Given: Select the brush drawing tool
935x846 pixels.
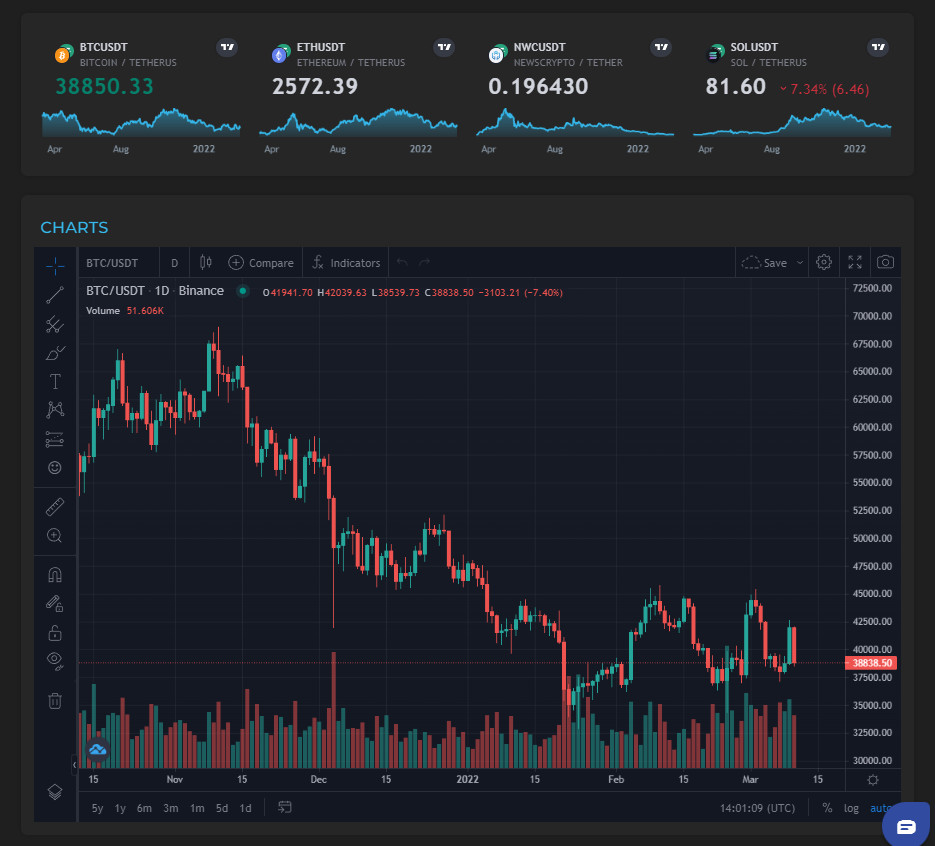Looking at the screenshot, I should tap(55, 353).
